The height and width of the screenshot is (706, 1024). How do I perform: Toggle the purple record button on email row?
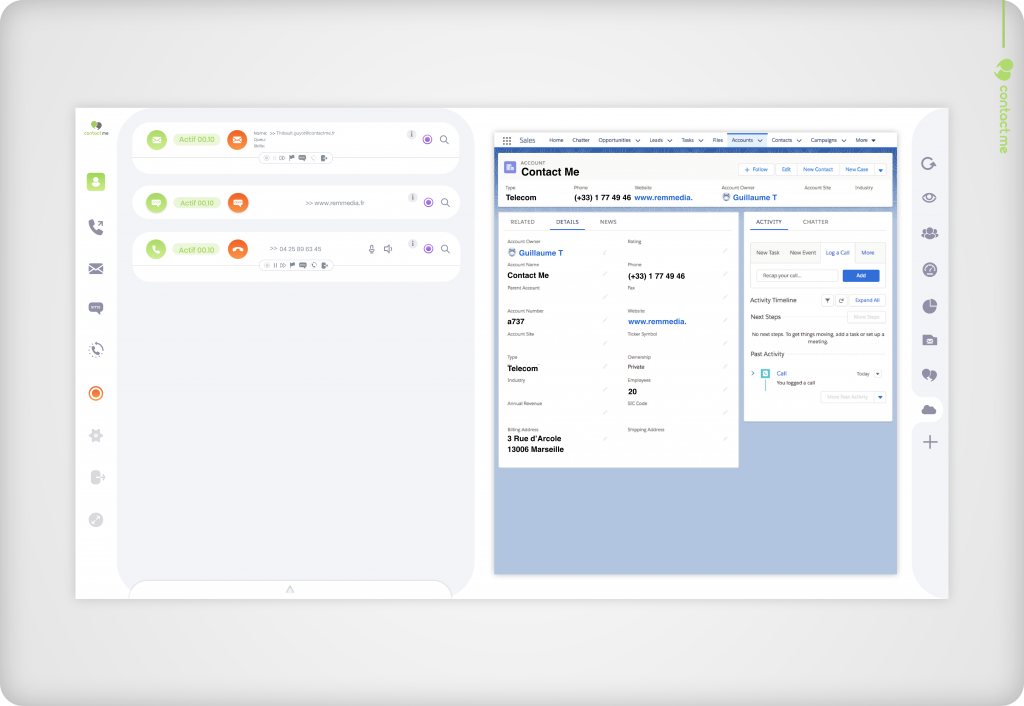(427, 140)
